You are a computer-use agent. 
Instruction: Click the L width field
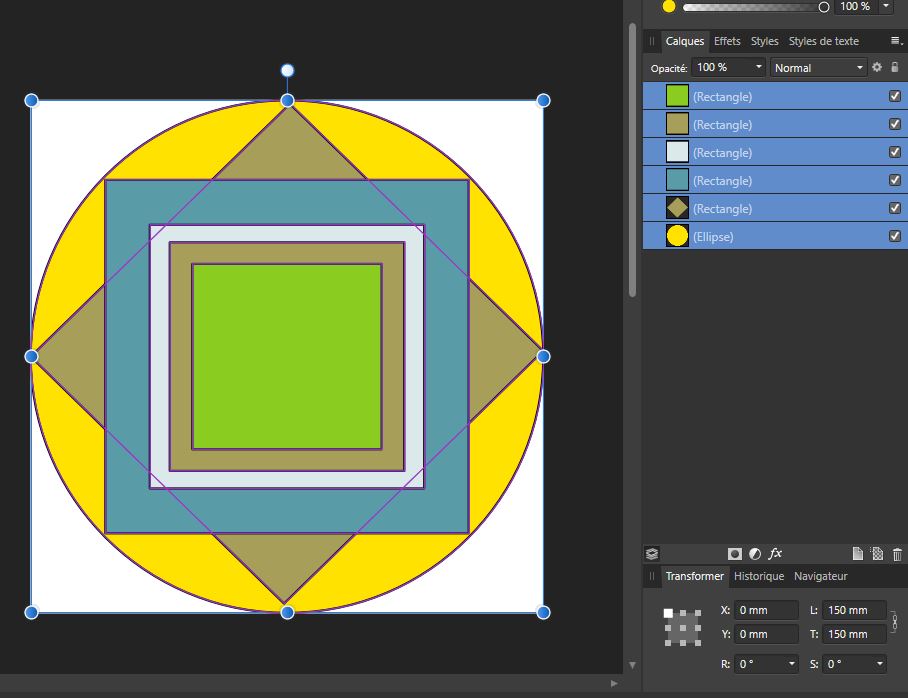pyautogui.click(x=854, y=610)
